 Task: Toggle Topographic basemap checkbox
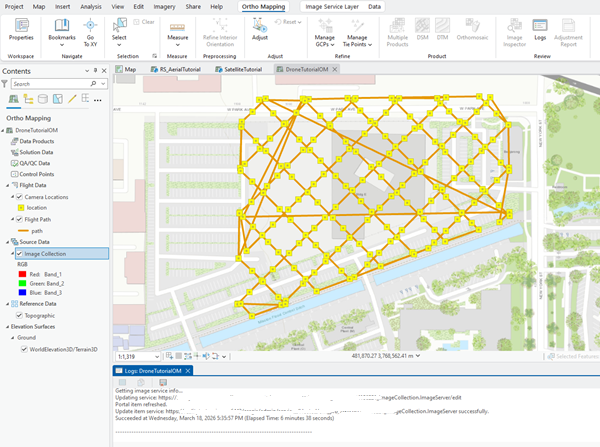tap(19, 315)
